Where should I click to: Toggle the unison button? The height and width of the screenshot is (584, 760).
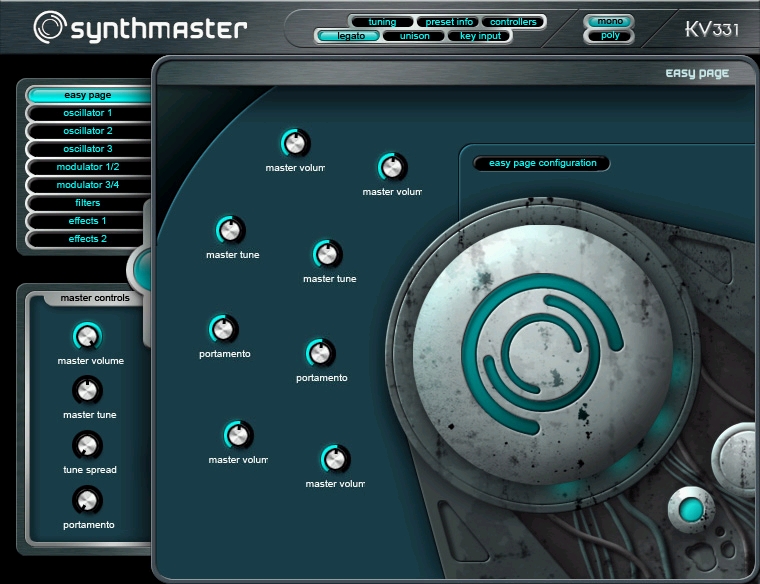[x=414, y=36]
